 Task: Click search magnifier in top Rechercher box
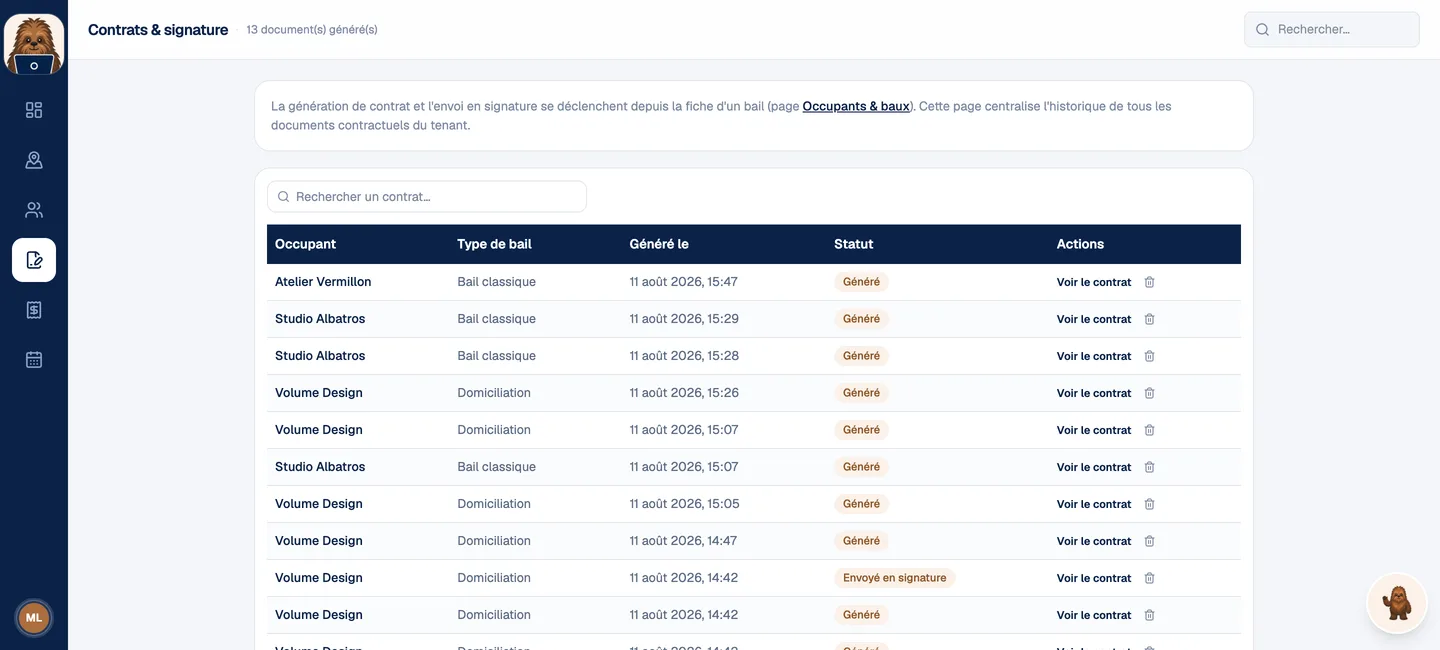pos(1262,30)
